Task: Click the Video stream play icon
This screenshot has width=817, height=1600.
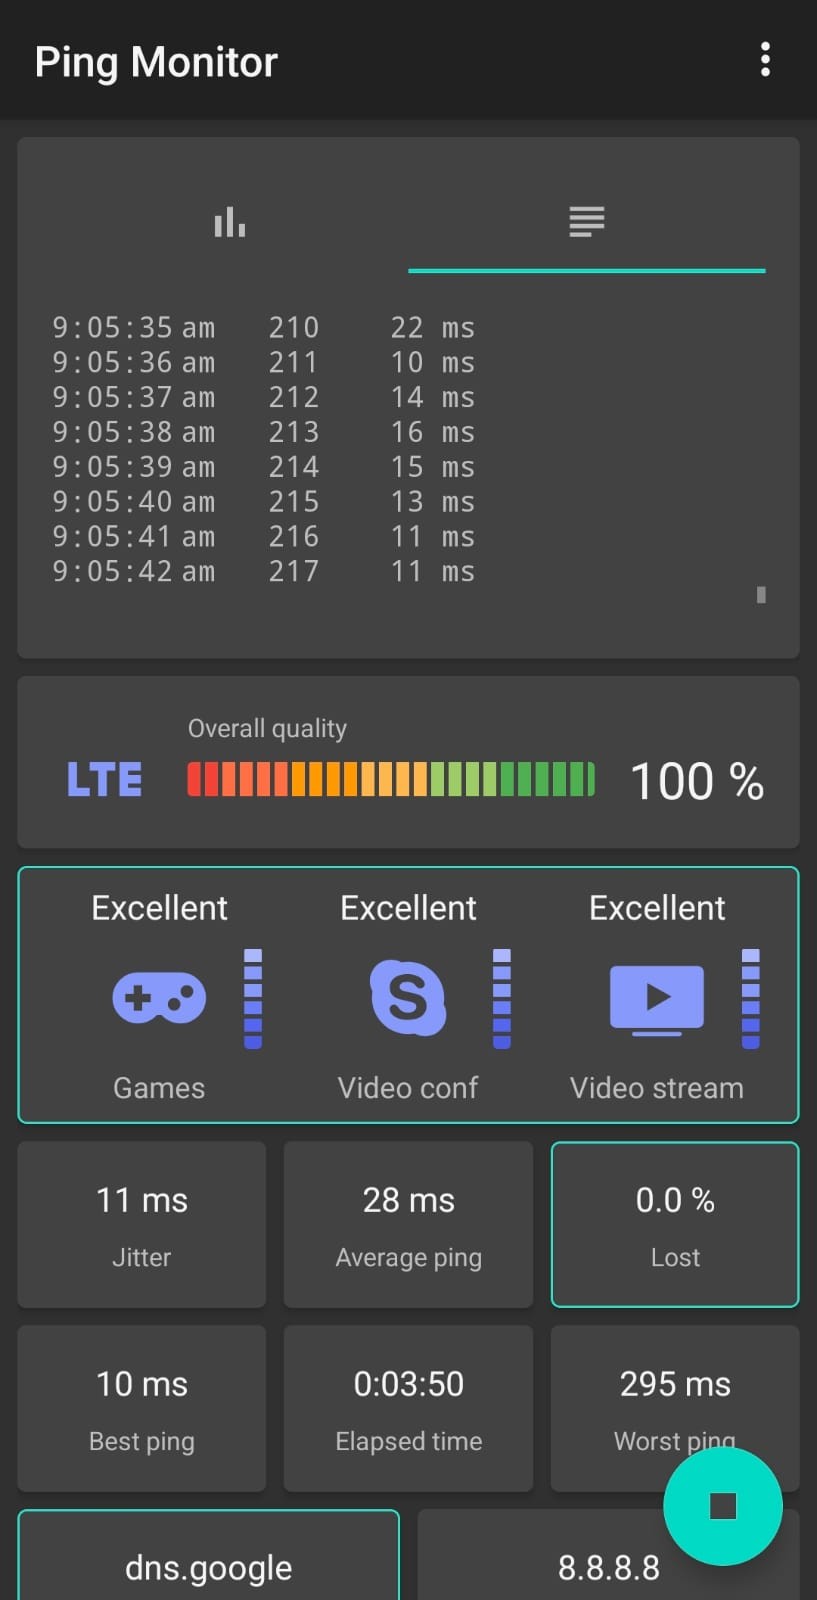Action: click(x=656, y=998)
